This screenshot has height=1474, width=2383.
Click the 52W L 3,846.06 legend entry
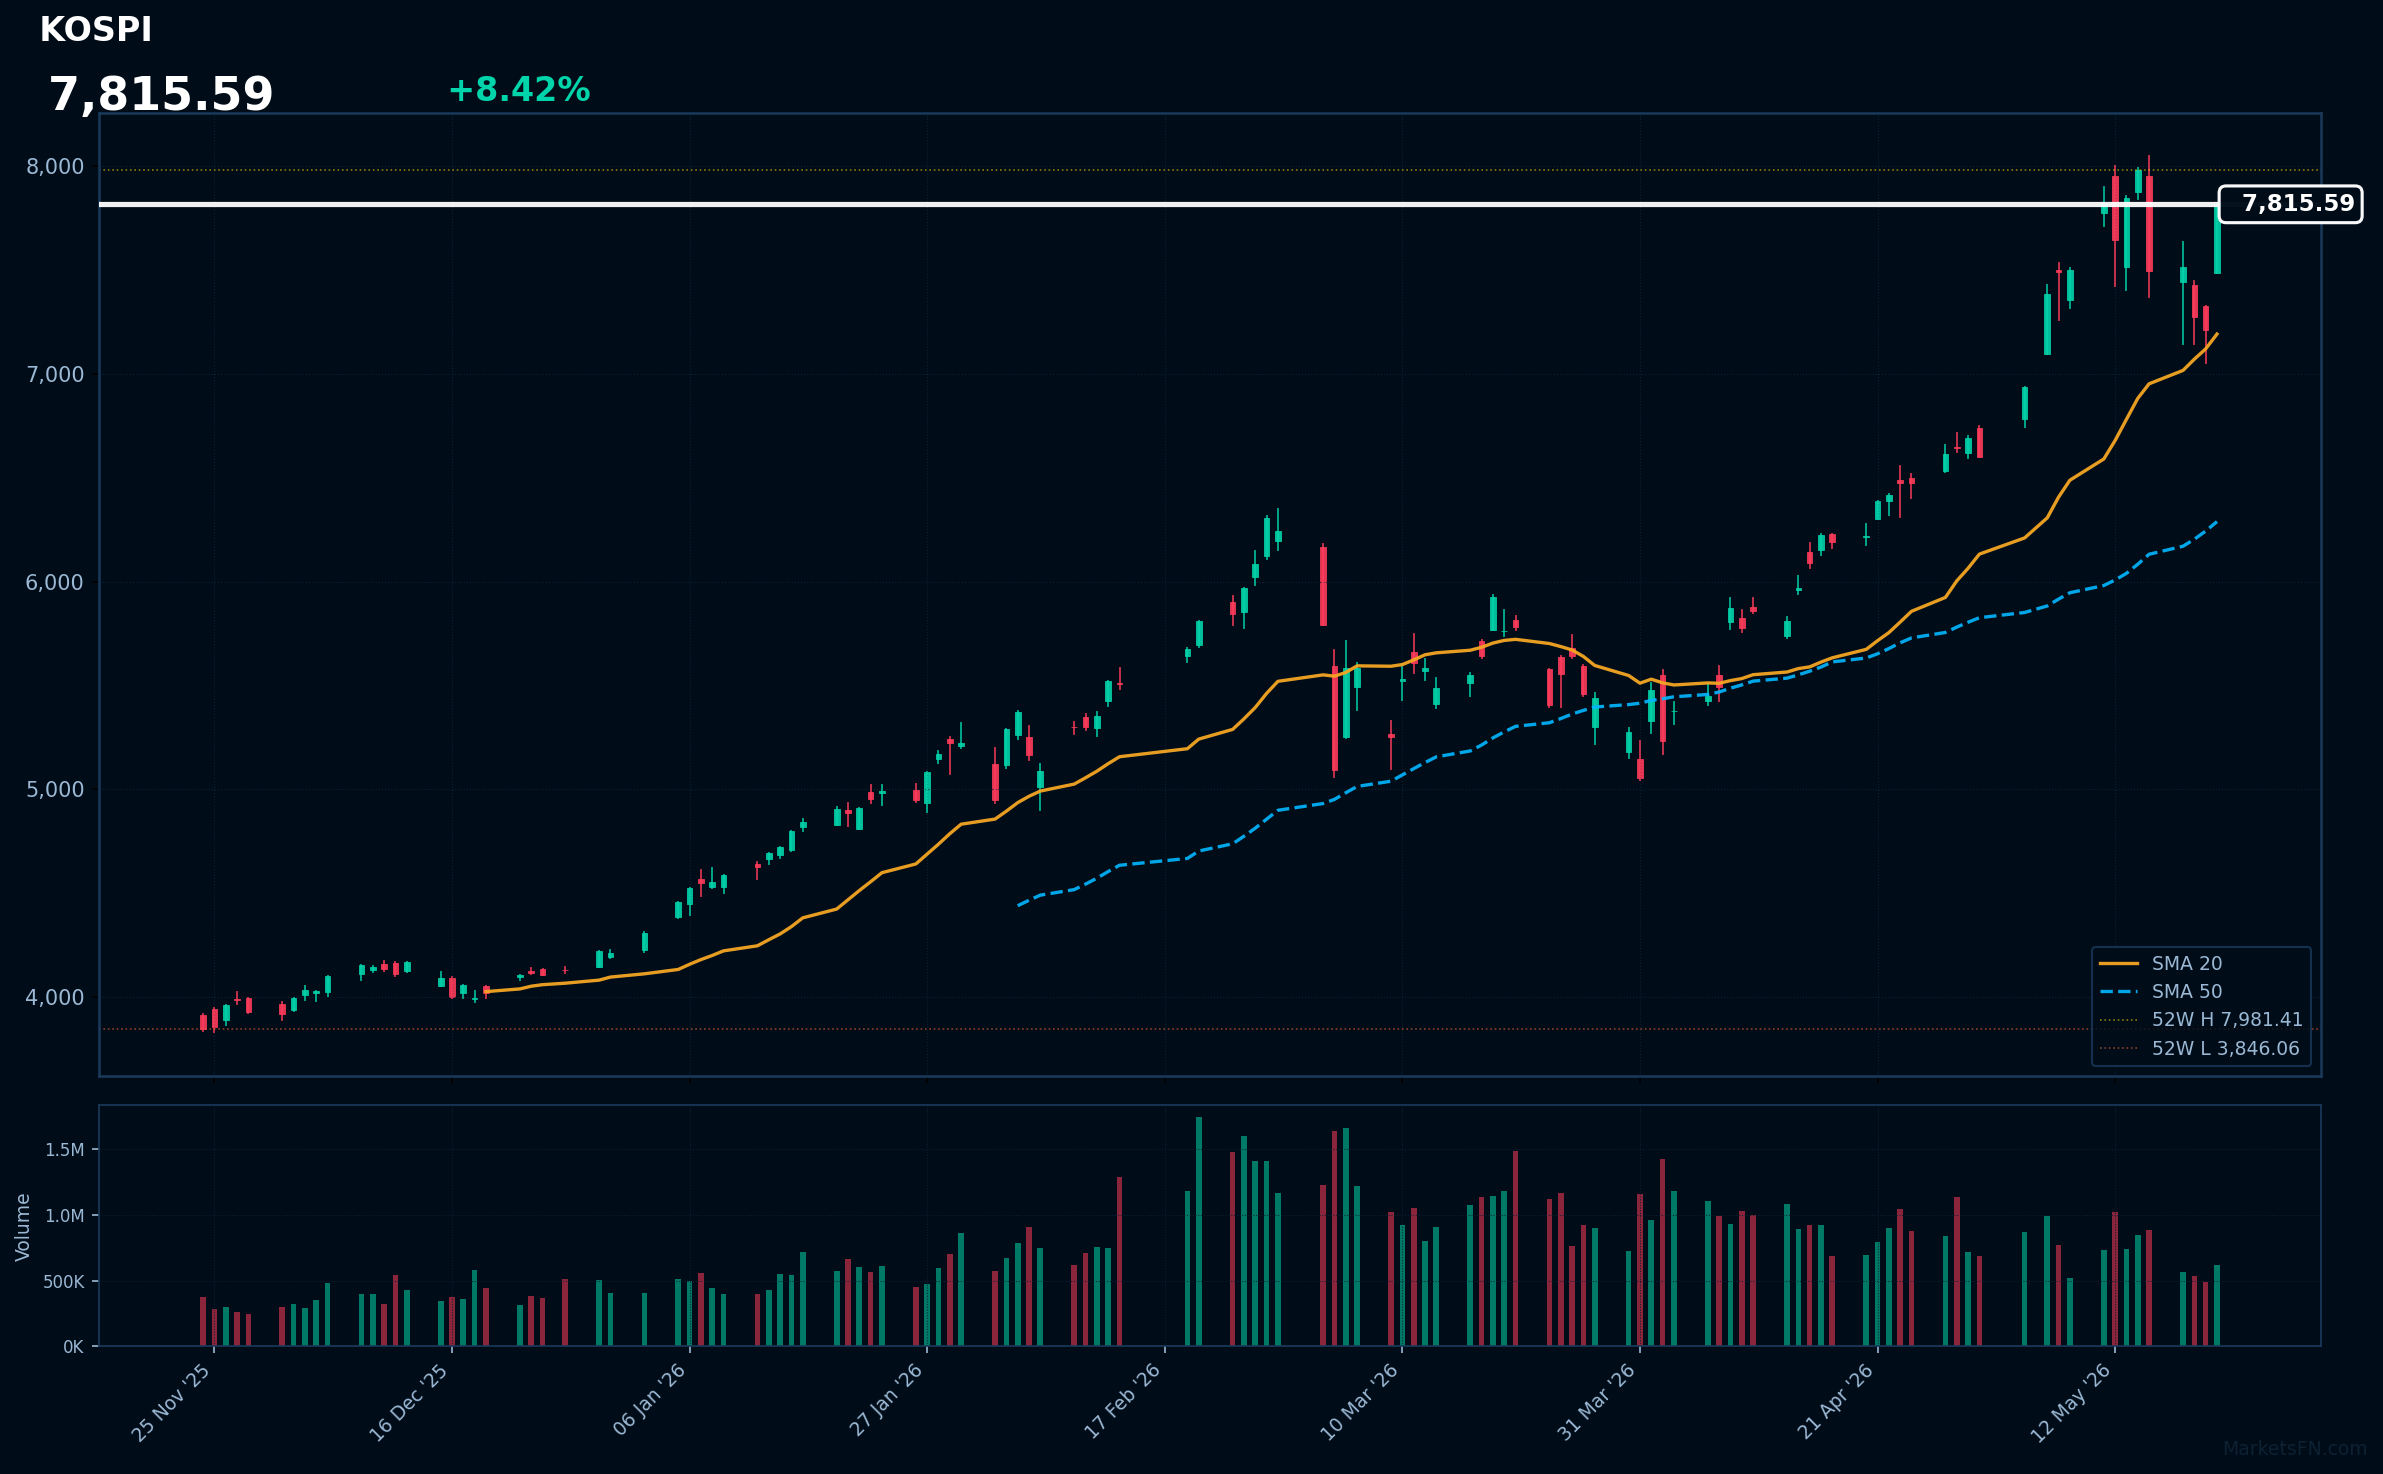[x=2199, y=1049]
